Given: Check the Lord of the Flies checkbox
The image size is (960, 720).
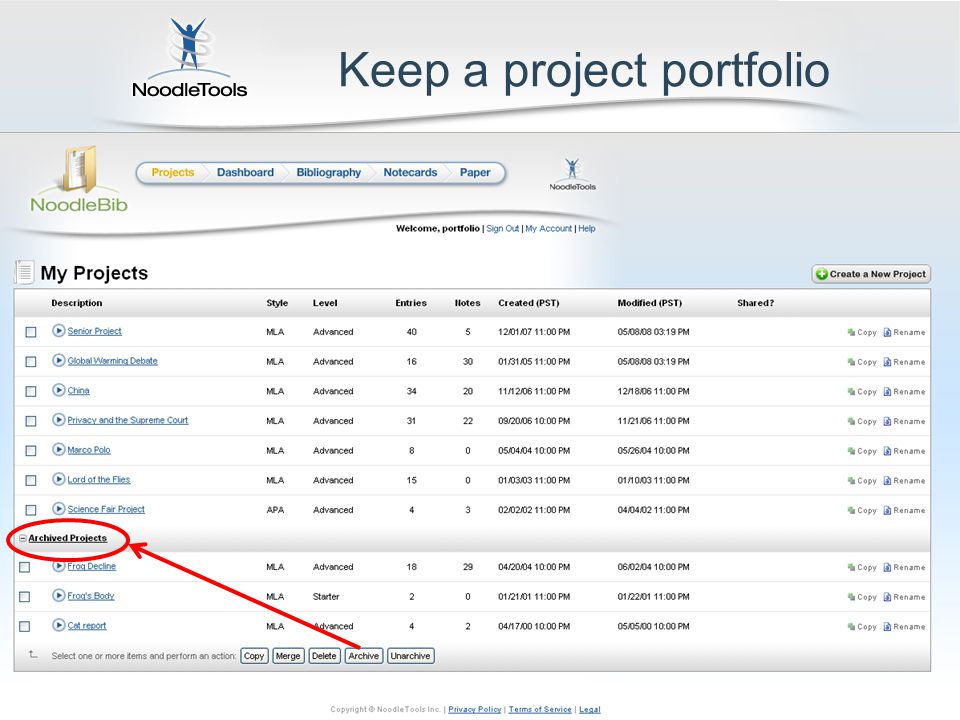Looking at the screenshot, I should coord(31,481).
